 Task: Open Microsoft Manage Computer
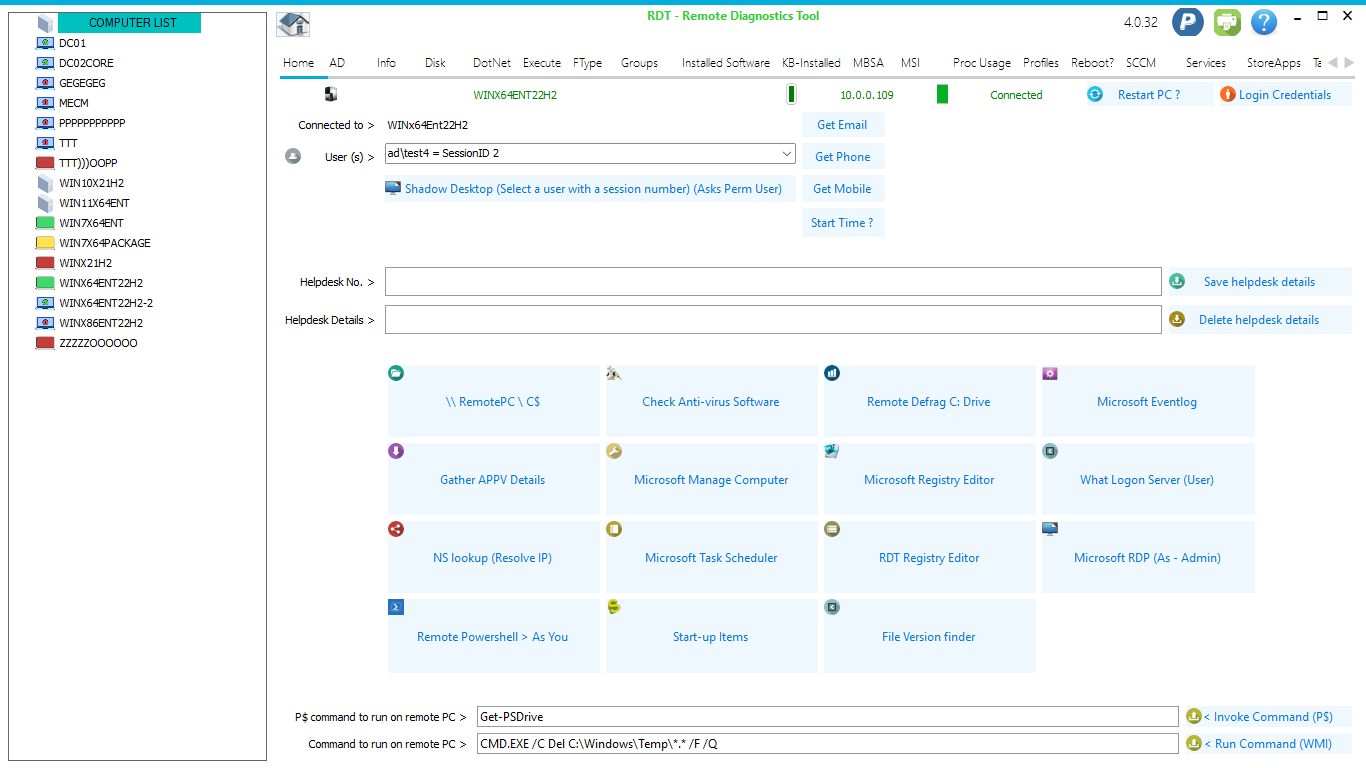coord(711,479)
